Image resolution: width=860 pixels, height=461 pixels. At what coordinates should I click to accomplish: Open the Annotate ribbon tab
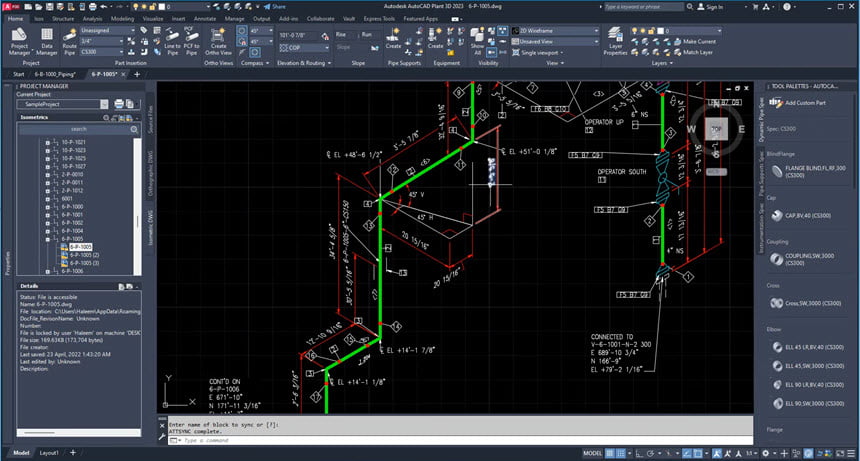point(205,19)
